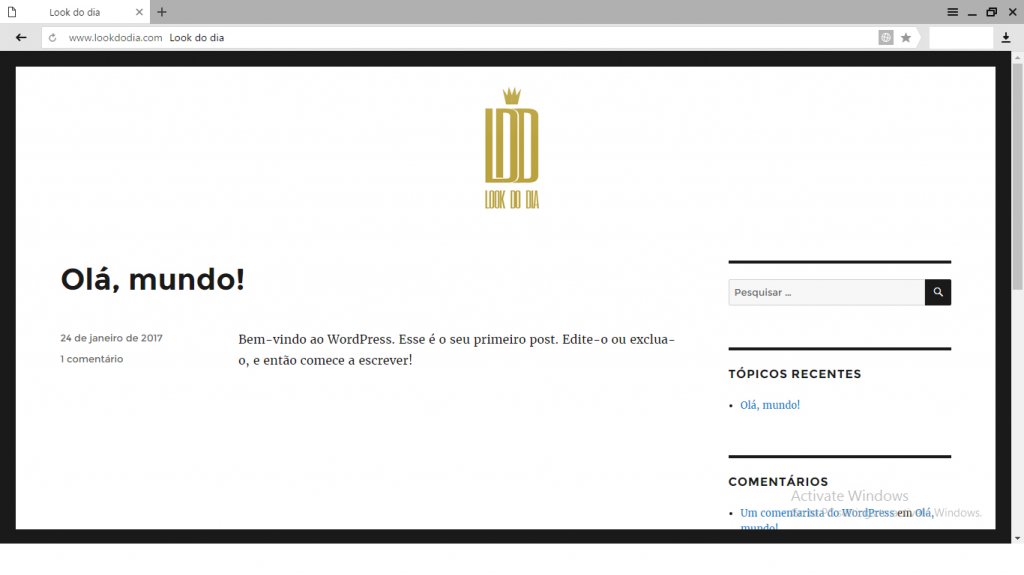Bookmark this page with star icon
Viewport: 1024px width, 575px height.
[x=906, y=38]
